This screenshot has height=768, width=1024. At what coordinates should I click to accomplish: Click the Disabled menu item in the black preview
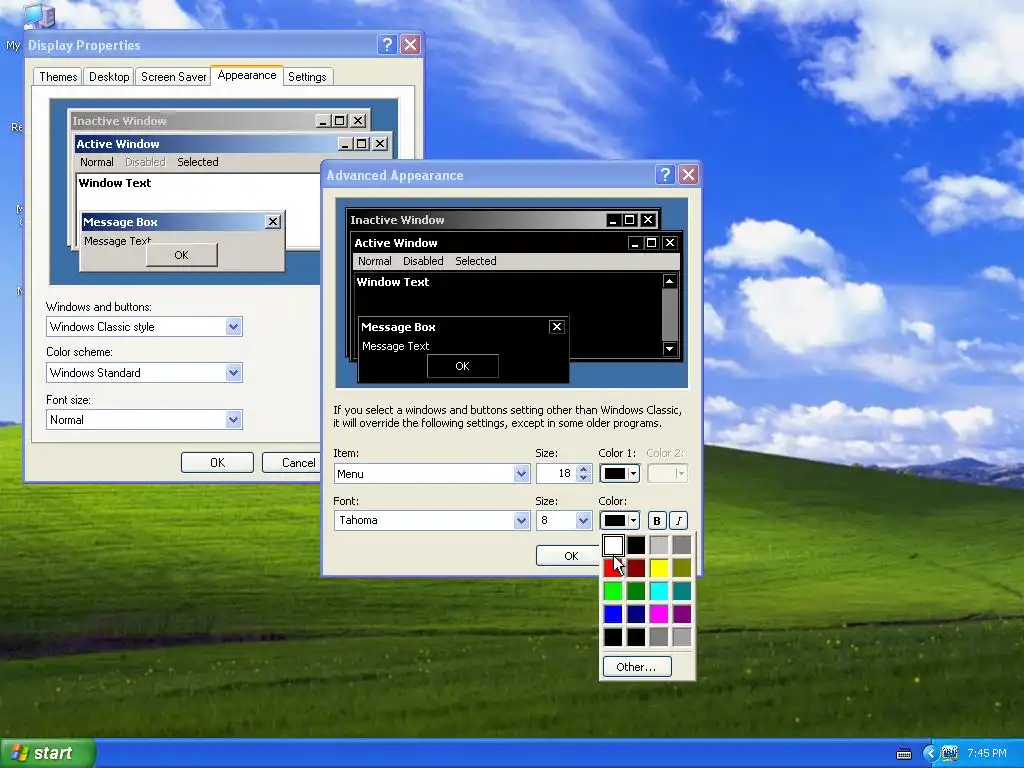[423, 261]
